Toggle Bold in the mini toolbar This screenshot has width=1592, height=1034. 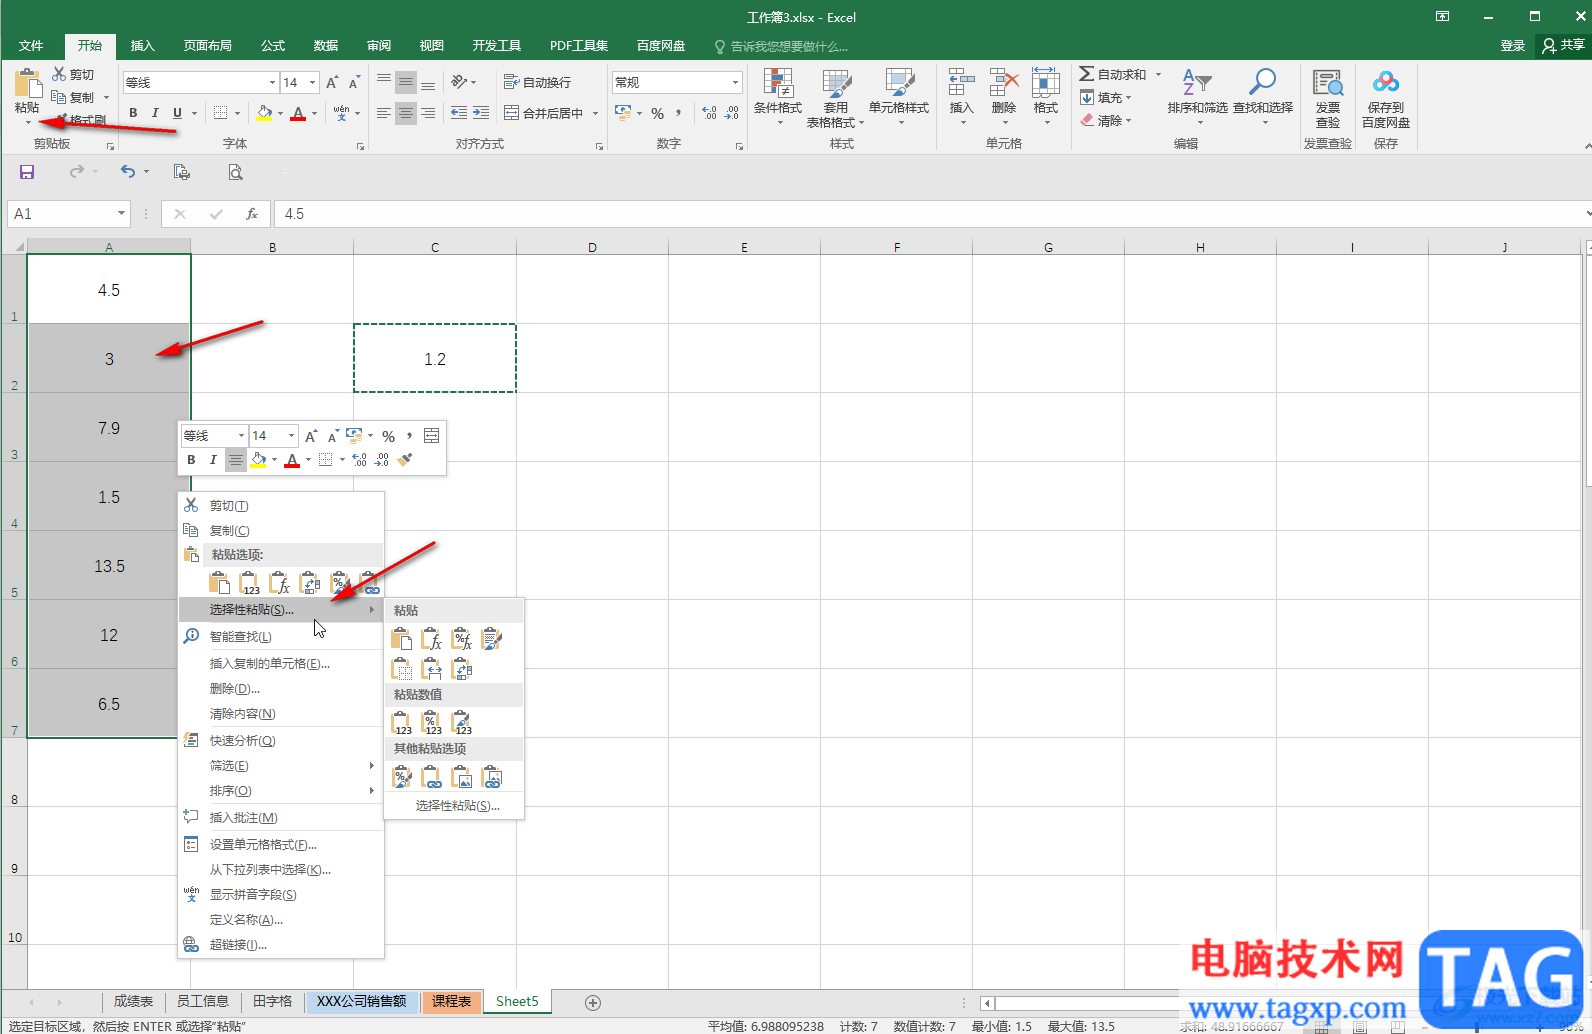191,460
